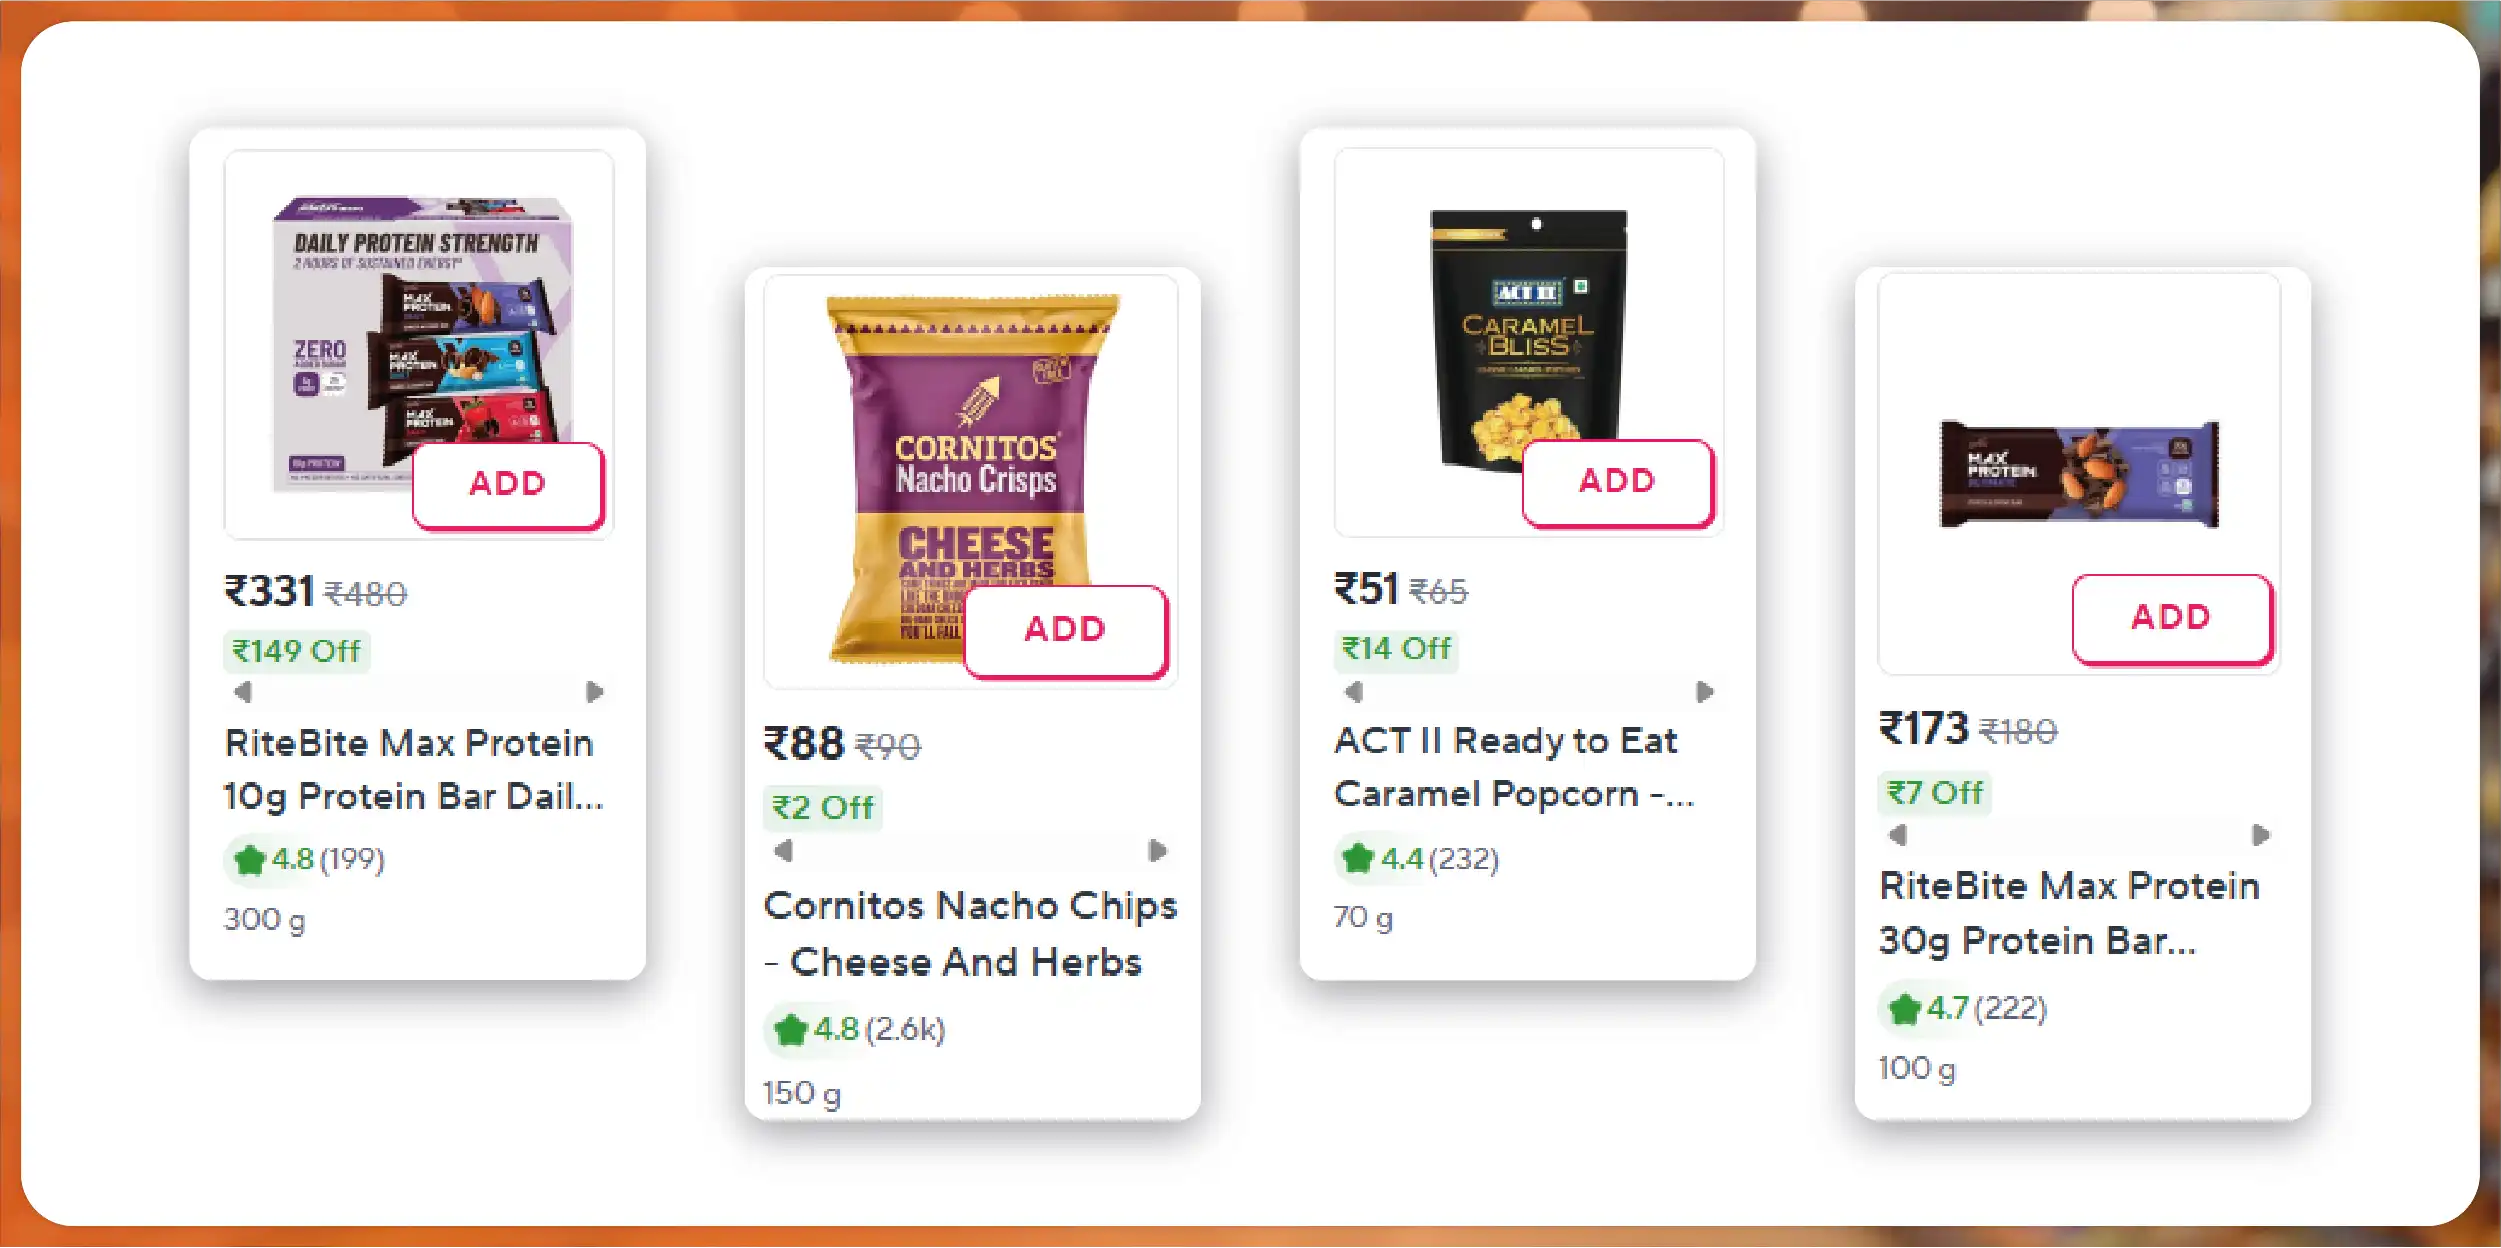Click the rating star for RiteBite 30g Protein Bar
The width and height of the screenshot is (2501, 1248).
[x=1904, y=1008]
